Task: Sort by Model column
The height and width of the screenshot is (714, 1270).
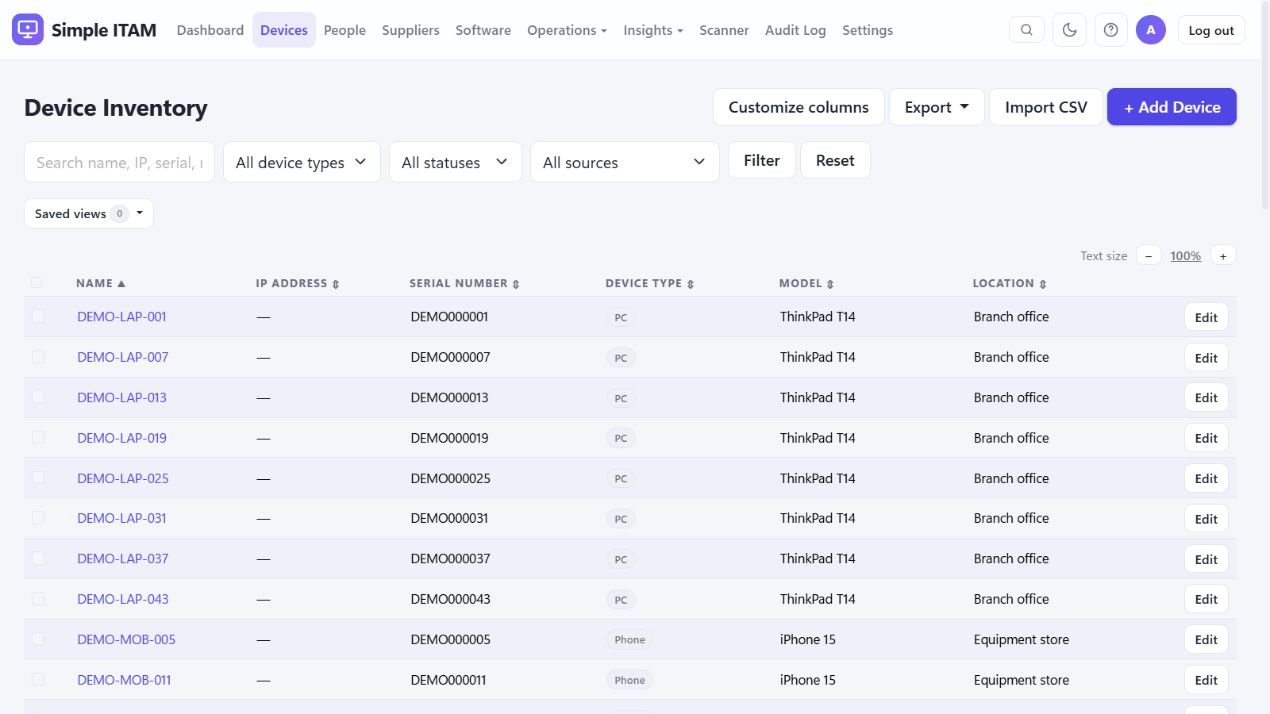Action: (806, 284)
